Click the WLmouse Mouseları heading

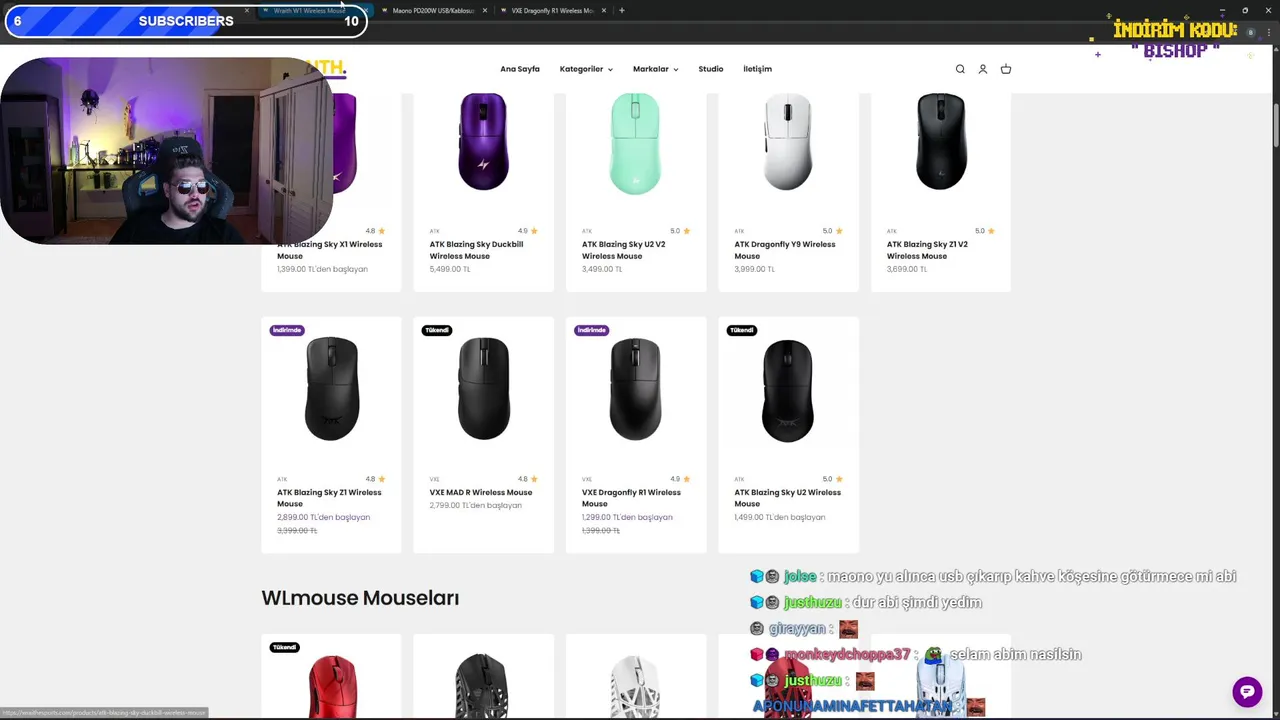[x=360, y=598]
